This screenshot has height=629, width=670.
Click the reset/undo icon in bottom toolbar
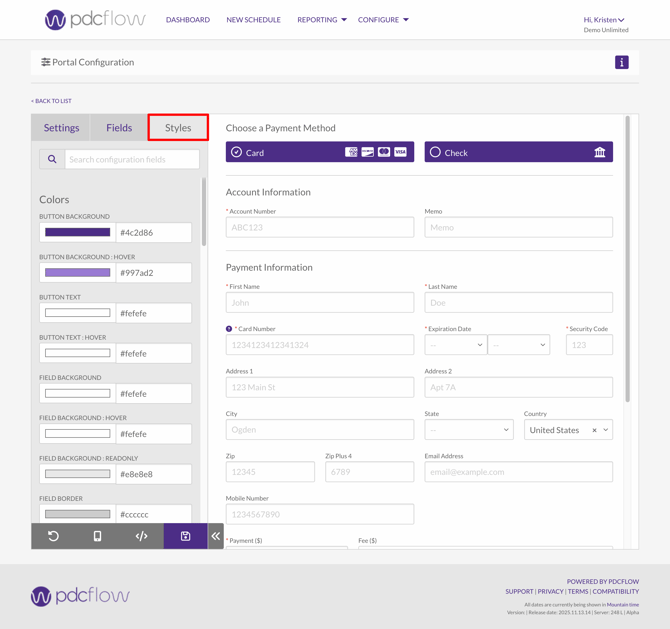[53, 536]
